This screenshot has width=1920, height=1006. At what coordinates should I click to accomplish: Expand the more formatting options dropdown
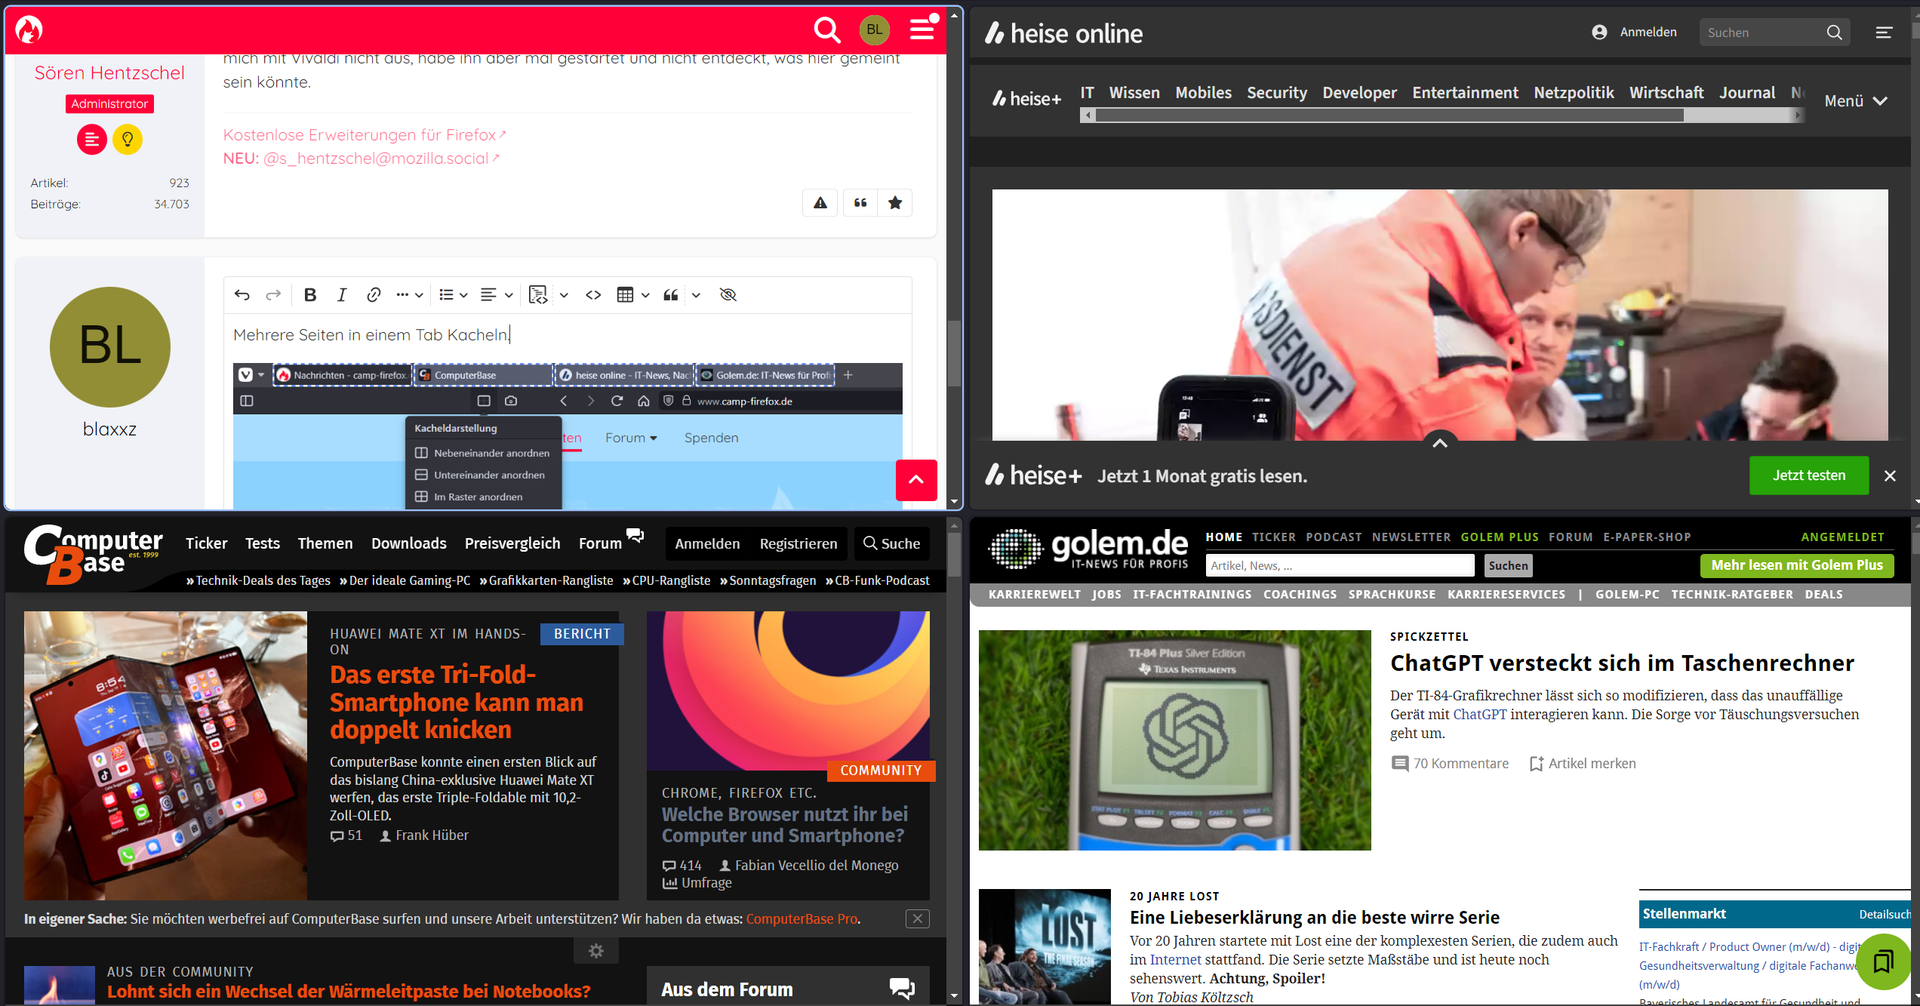[x=409, y=295]
